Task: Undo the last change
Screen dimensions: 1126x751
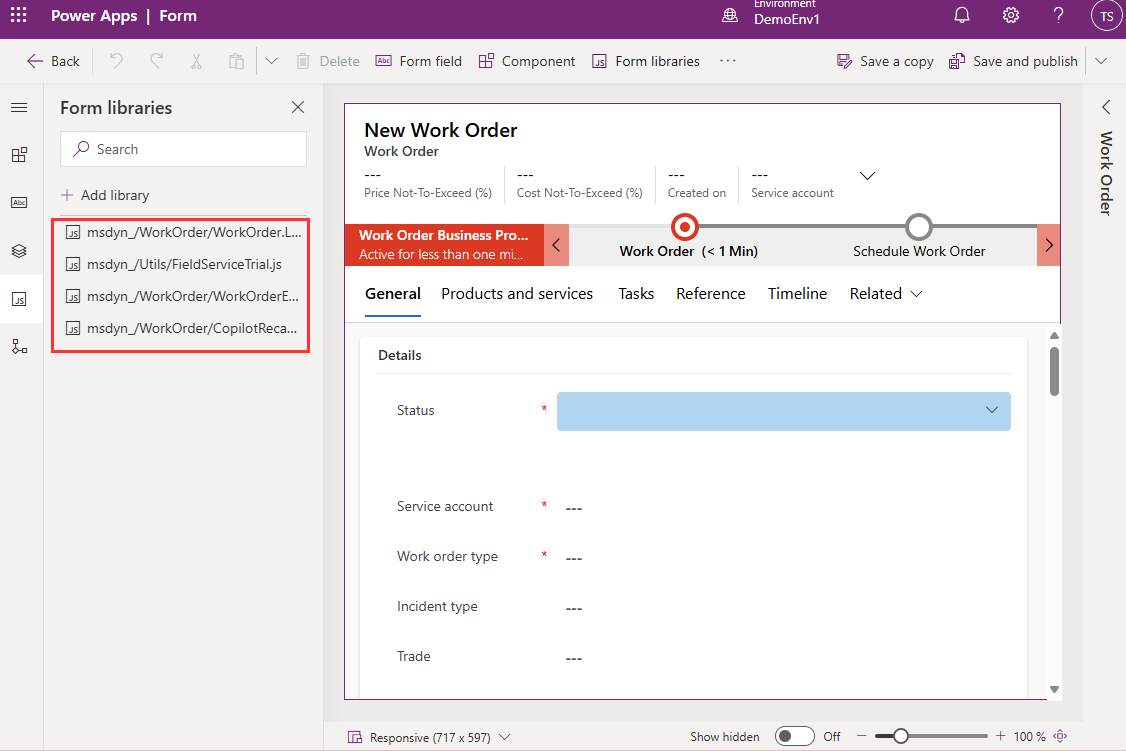Action: pos(116,61)
